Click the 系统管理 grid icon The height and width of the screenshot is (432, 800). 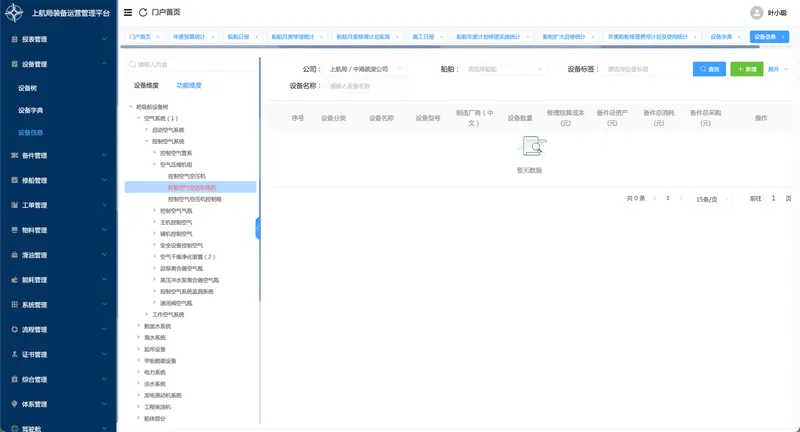(x=15, y=304)
